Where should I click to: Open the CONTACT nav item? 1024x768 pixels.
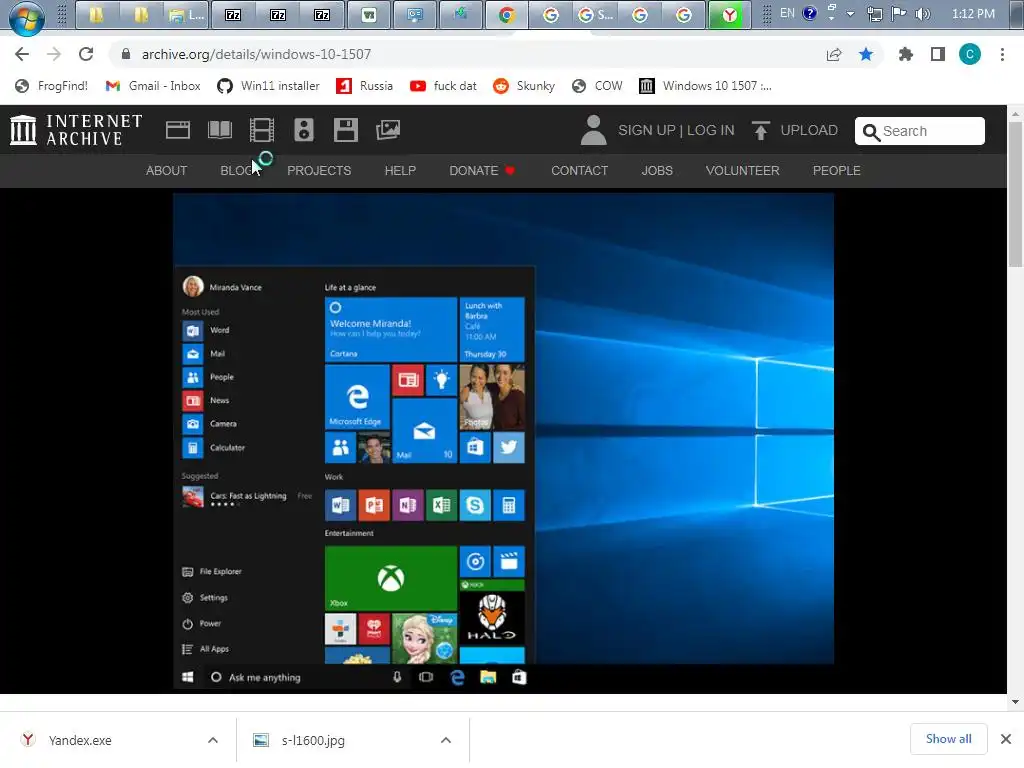pyautogui.click(x=579, y=170)
